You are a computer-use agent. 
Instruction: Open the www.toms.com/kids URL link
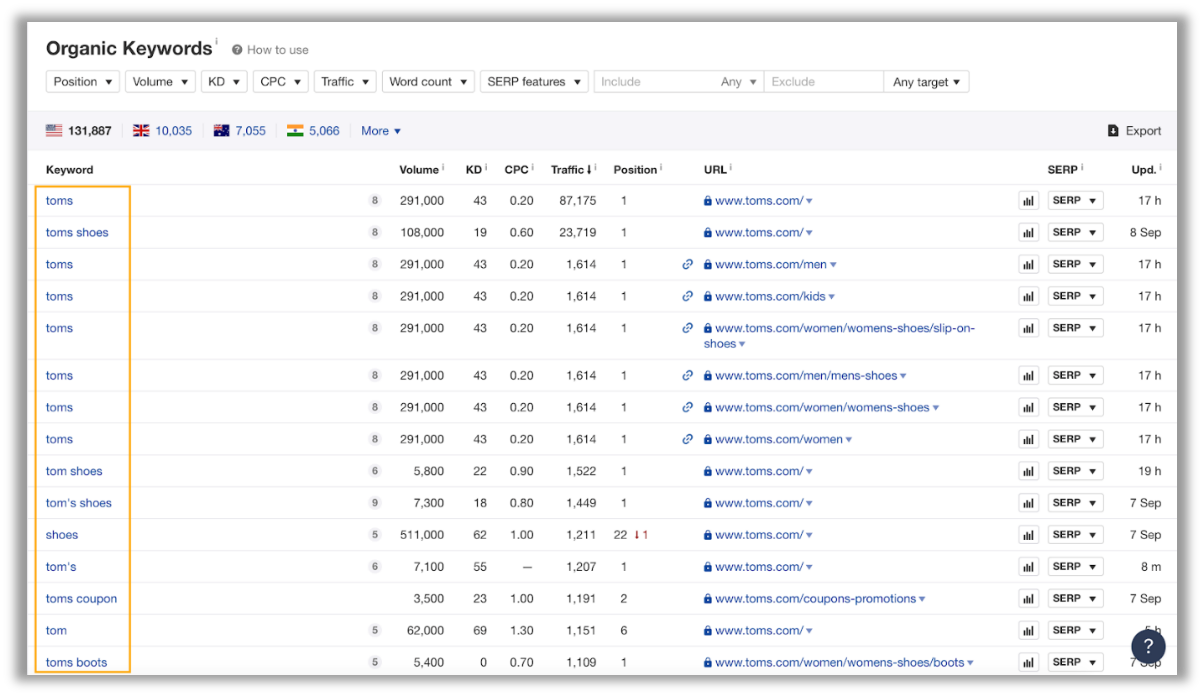click(769, 296)
